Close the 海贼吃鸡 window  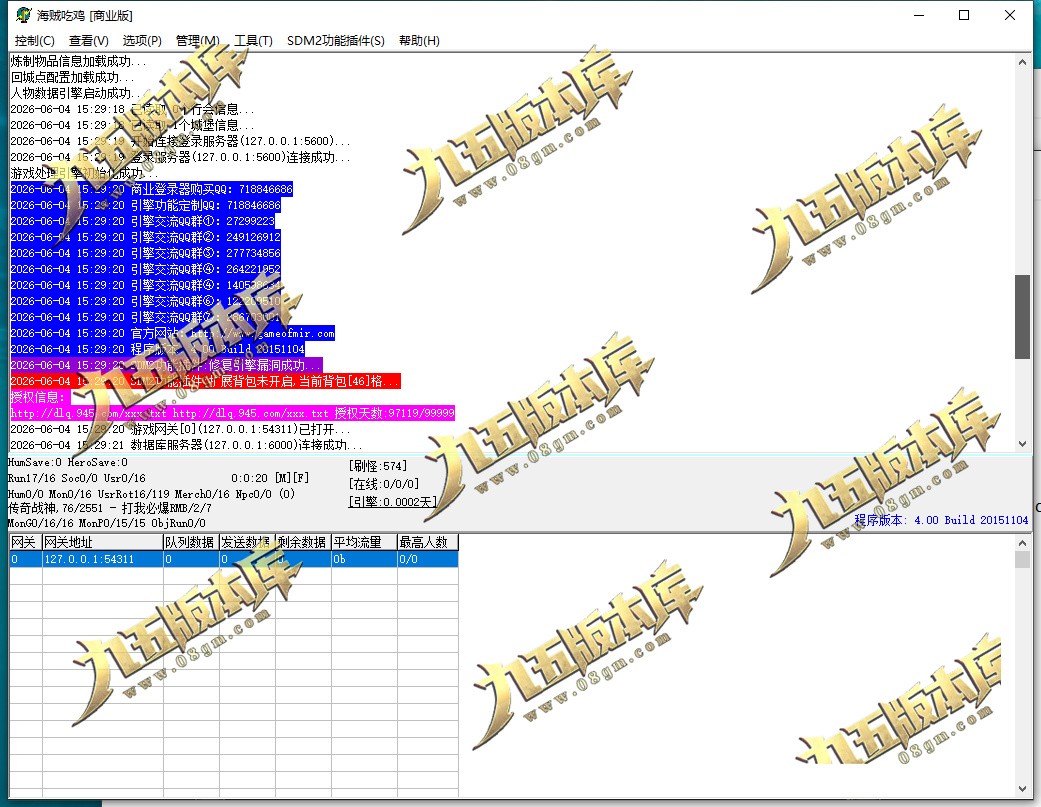tap(1010, 15)
